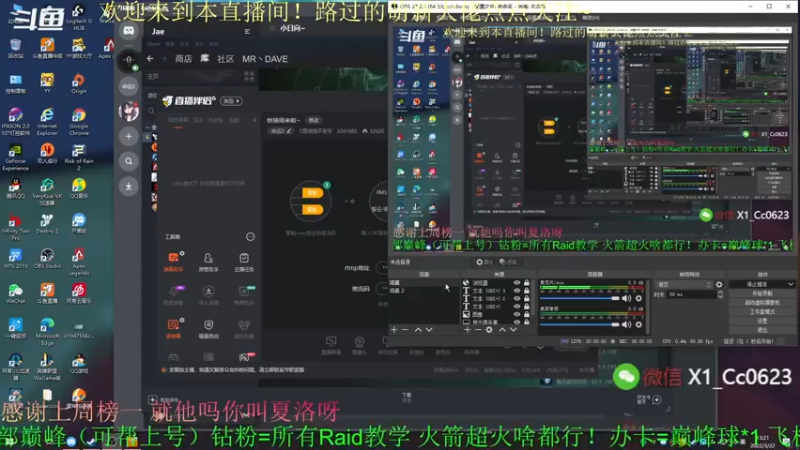Open the MR丶DAVE profile tab

pos(265,59)
